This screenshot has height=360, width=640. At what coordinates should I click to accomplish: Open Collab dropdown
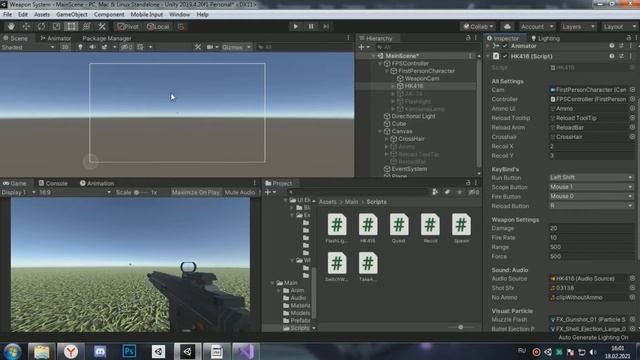pos(478,27)
